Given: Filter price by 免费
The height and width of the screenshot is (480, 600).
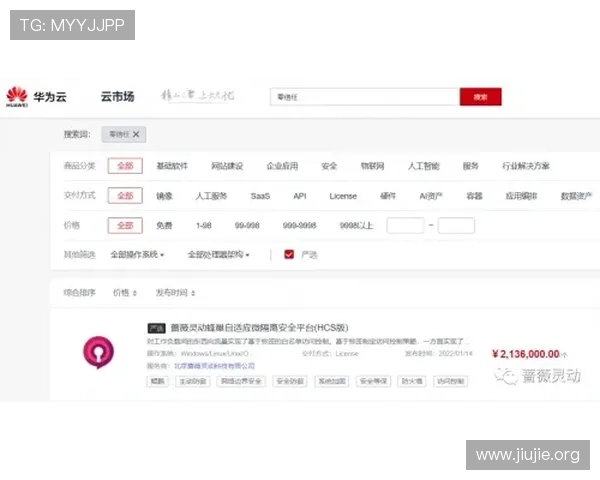Looking at the screenshot, I should click(164, 225).
